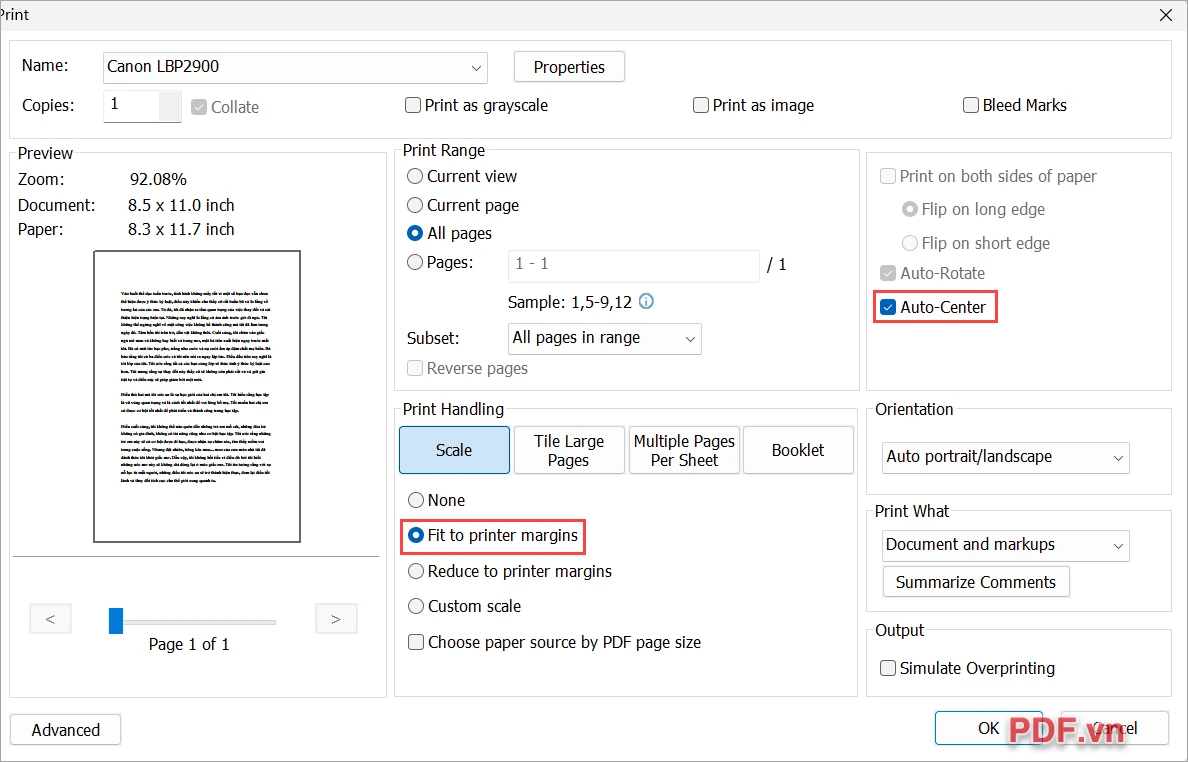Enable Simulate Overprinting
The width and height of the screenshot is (1188, 762).
point(888,668)
